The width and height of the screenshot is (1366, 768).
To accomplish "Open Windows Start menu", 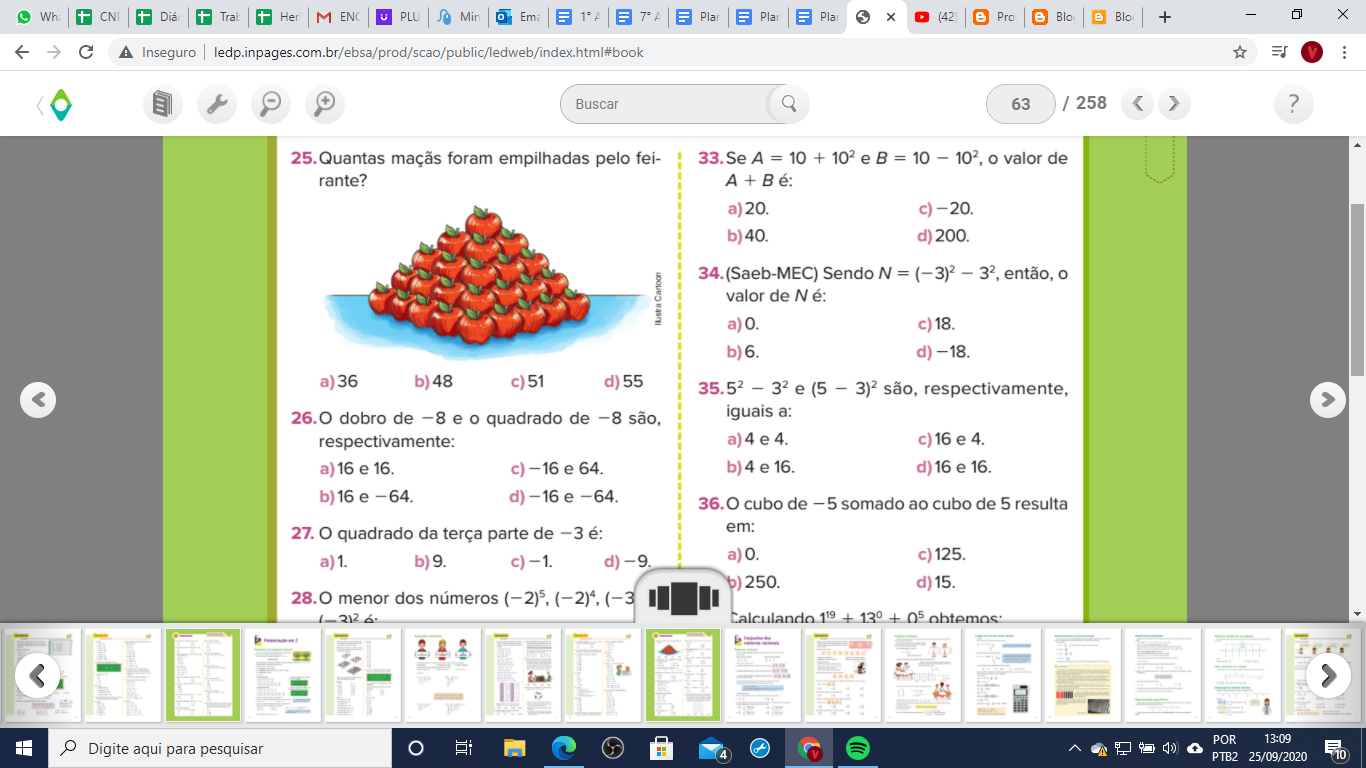I will (x=24, y=748).
